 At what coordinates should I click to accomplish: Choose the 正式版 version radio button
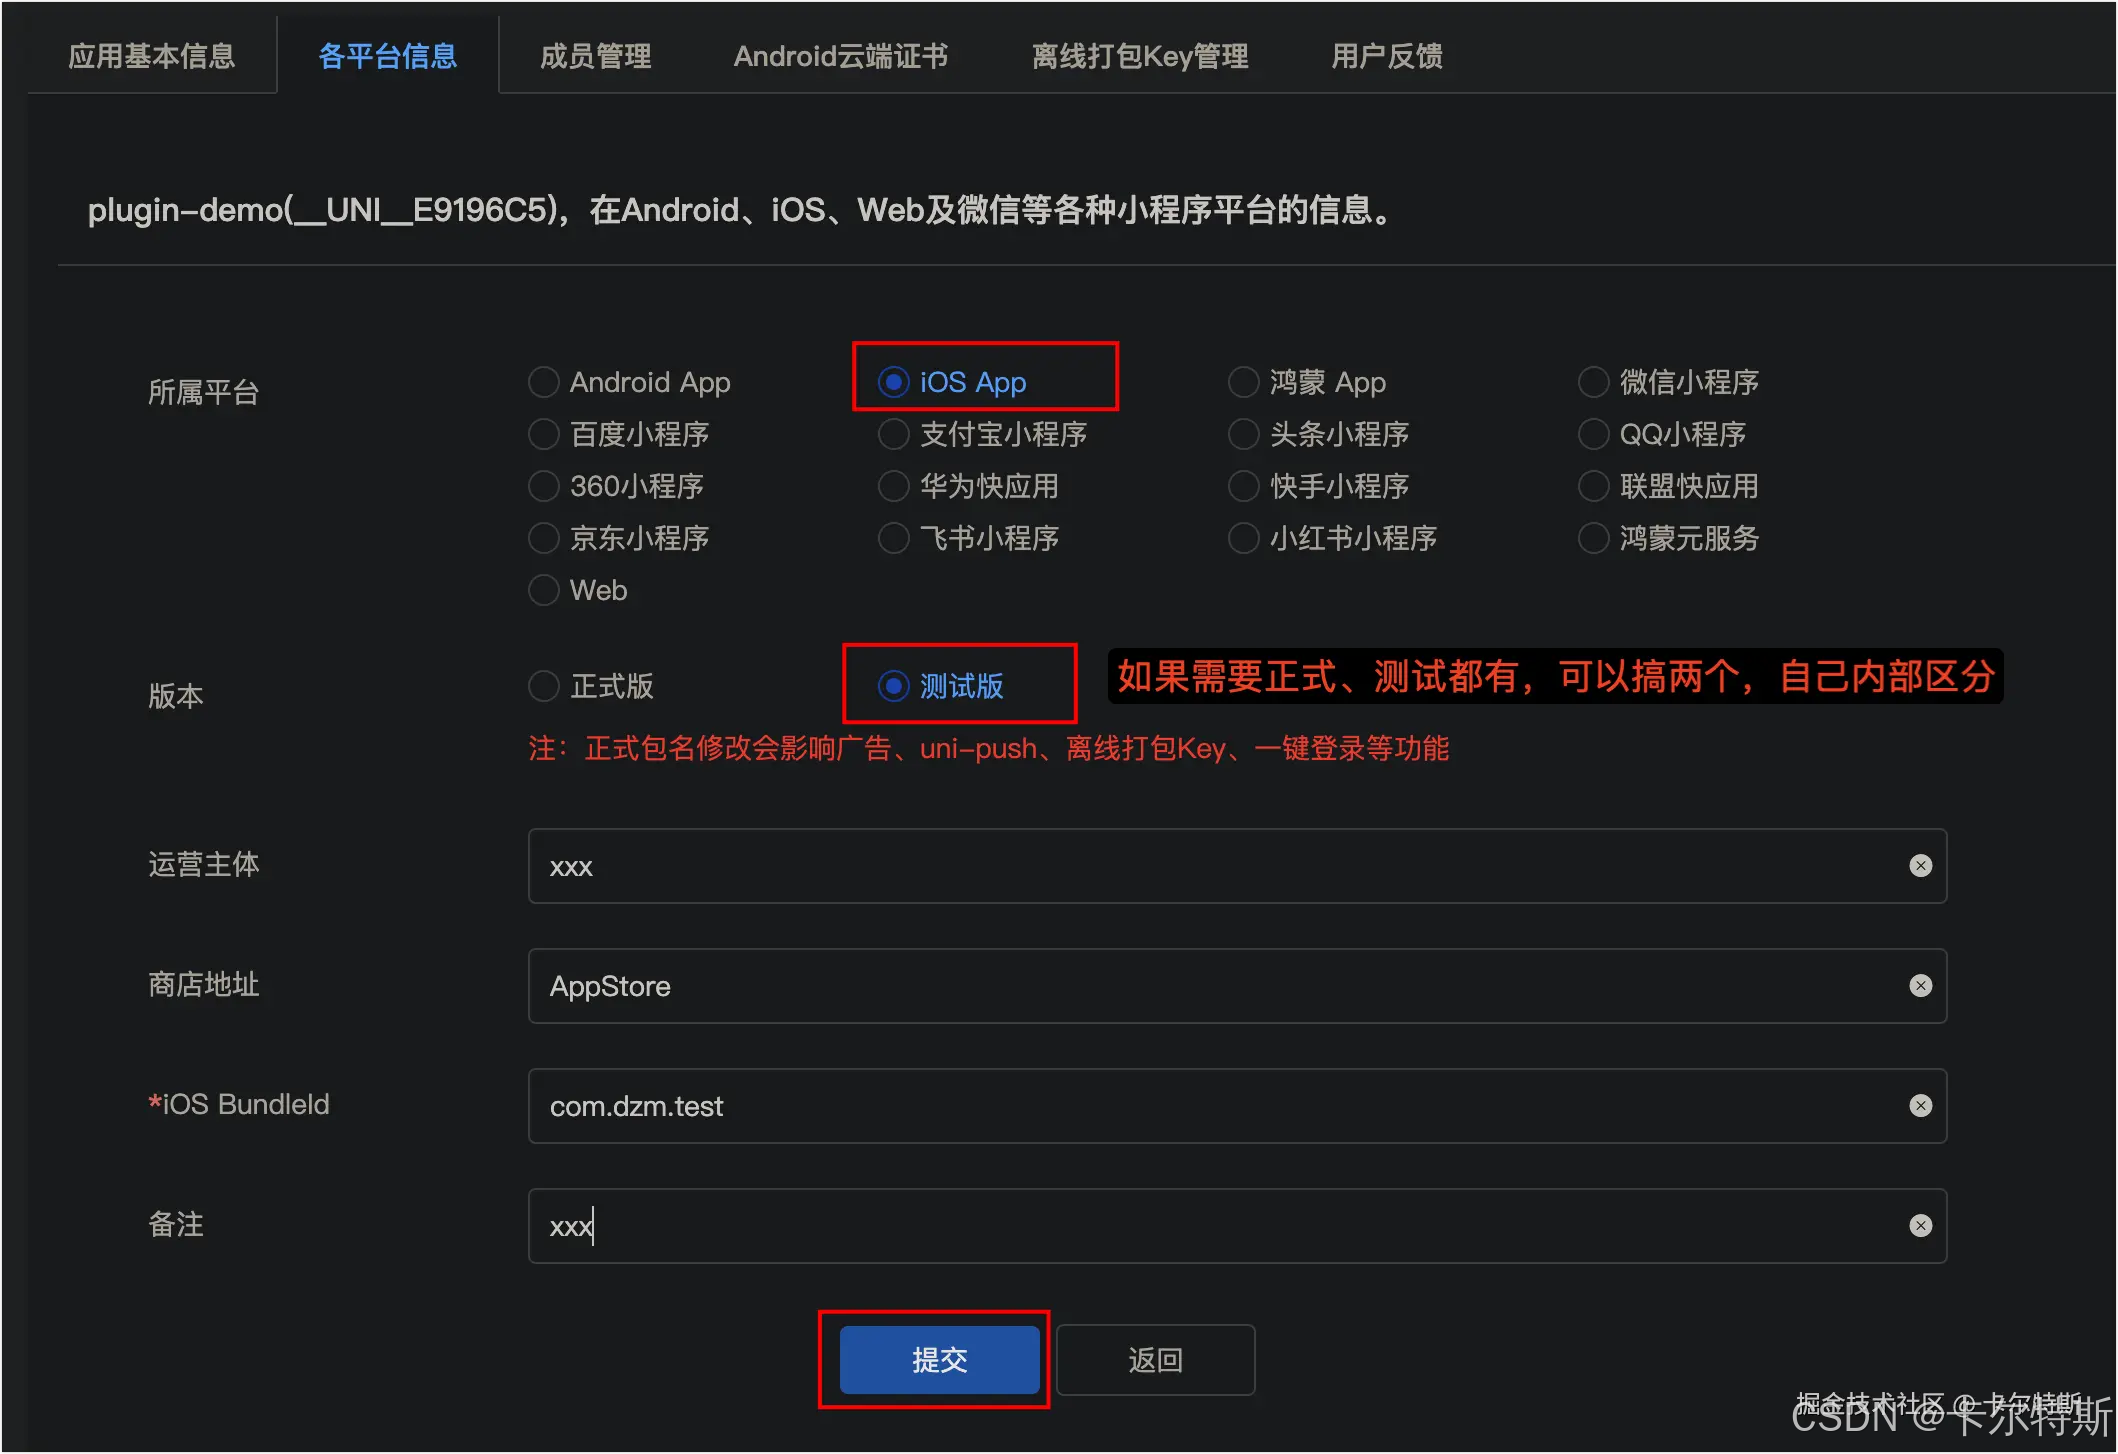(544, 686)
